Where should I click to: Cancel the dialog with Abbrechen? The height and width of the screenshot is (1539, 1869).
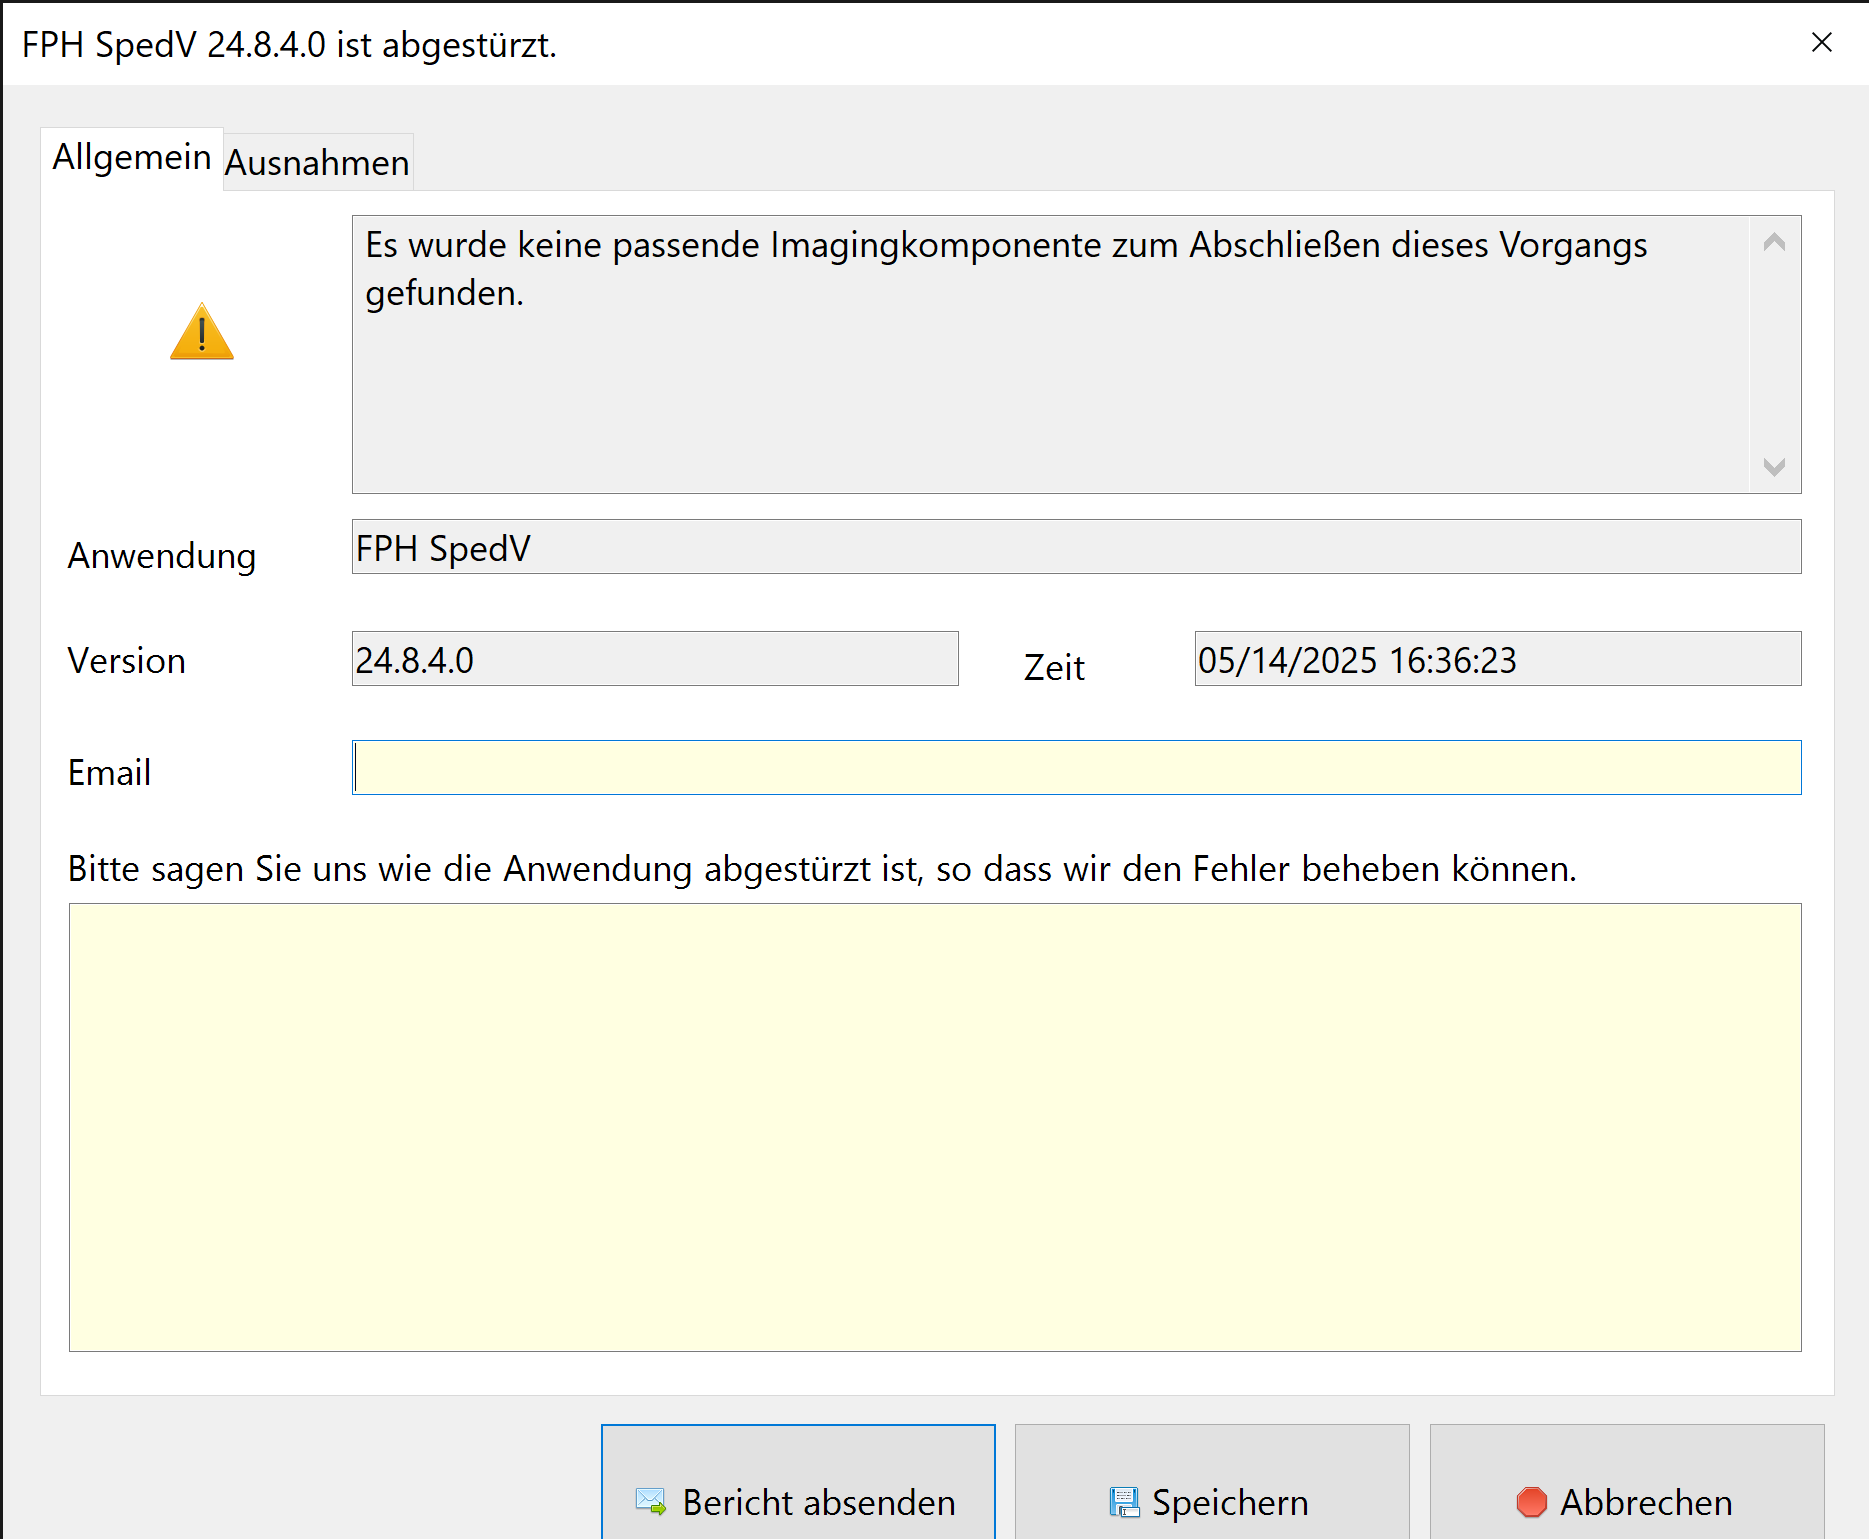tap(1627, 1483)
